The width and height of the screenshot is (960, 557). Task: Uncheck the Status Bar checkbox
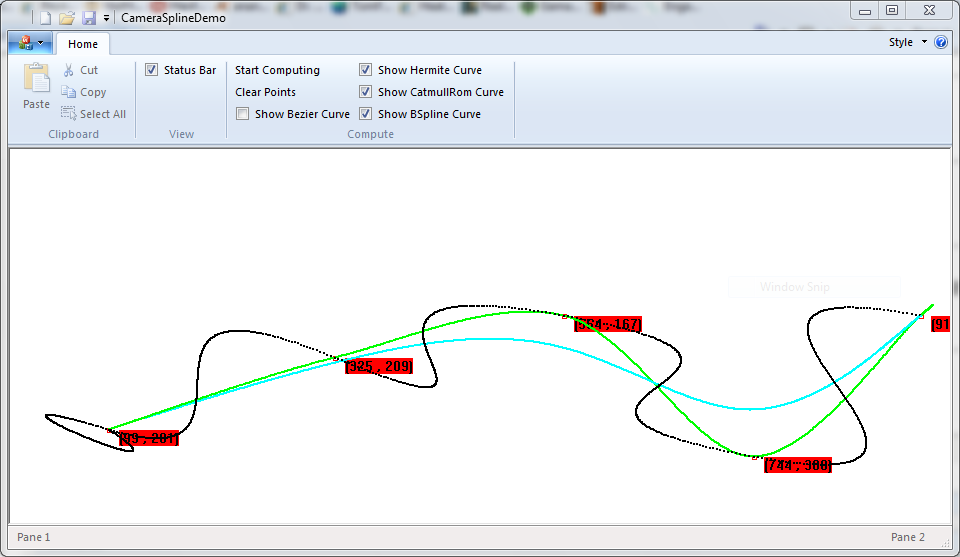[152, 70]
